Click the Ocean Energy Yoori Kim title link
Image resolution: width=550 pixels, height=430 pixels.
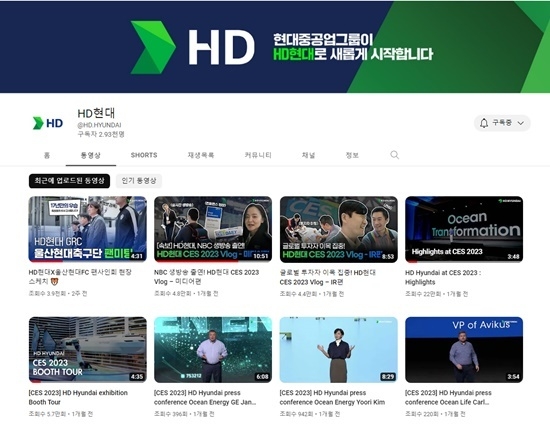pos(332,397)
